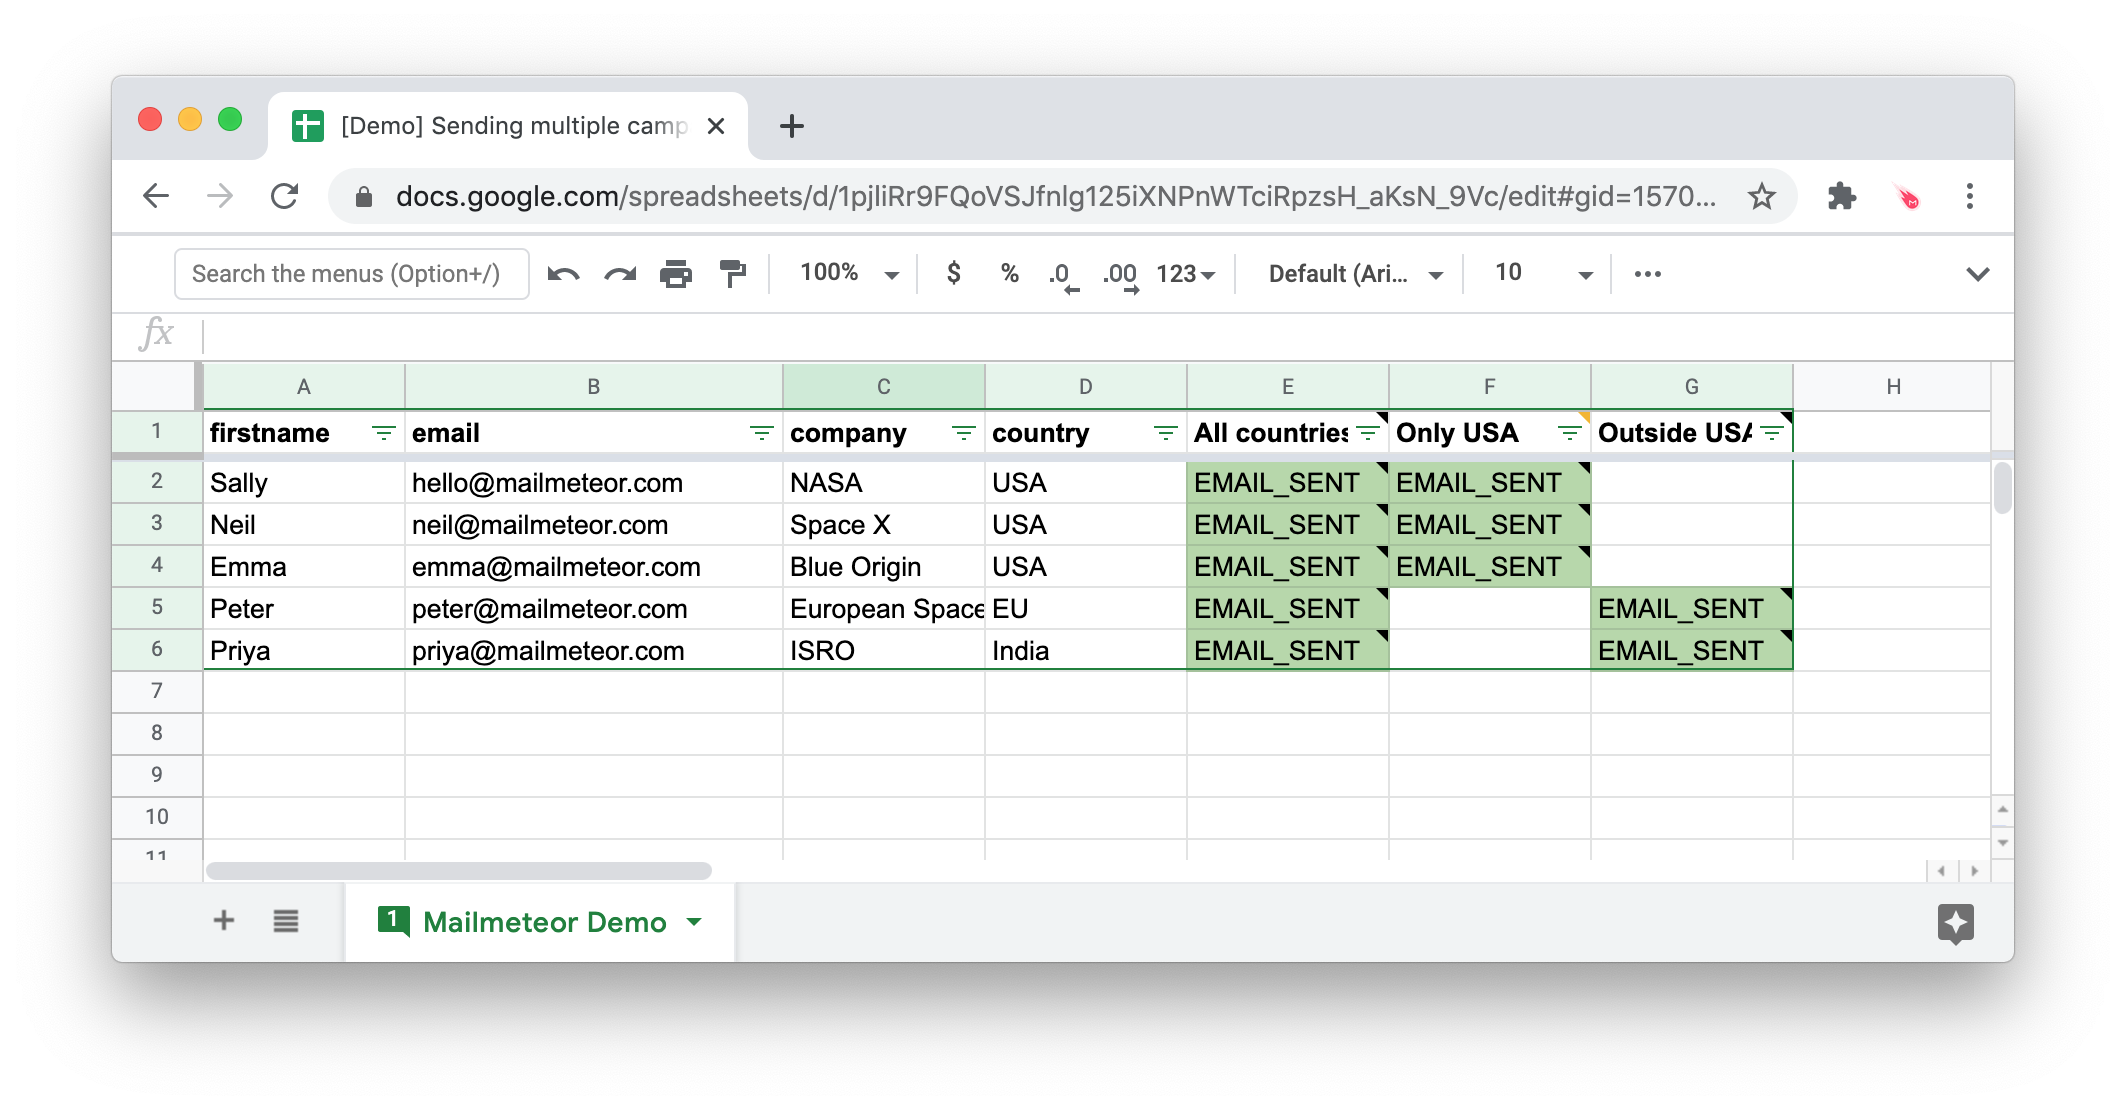Screen dimensions: 2126x1110
Task: Open a new browser tab
Action: pyautogui.click(x=792, y=126)
